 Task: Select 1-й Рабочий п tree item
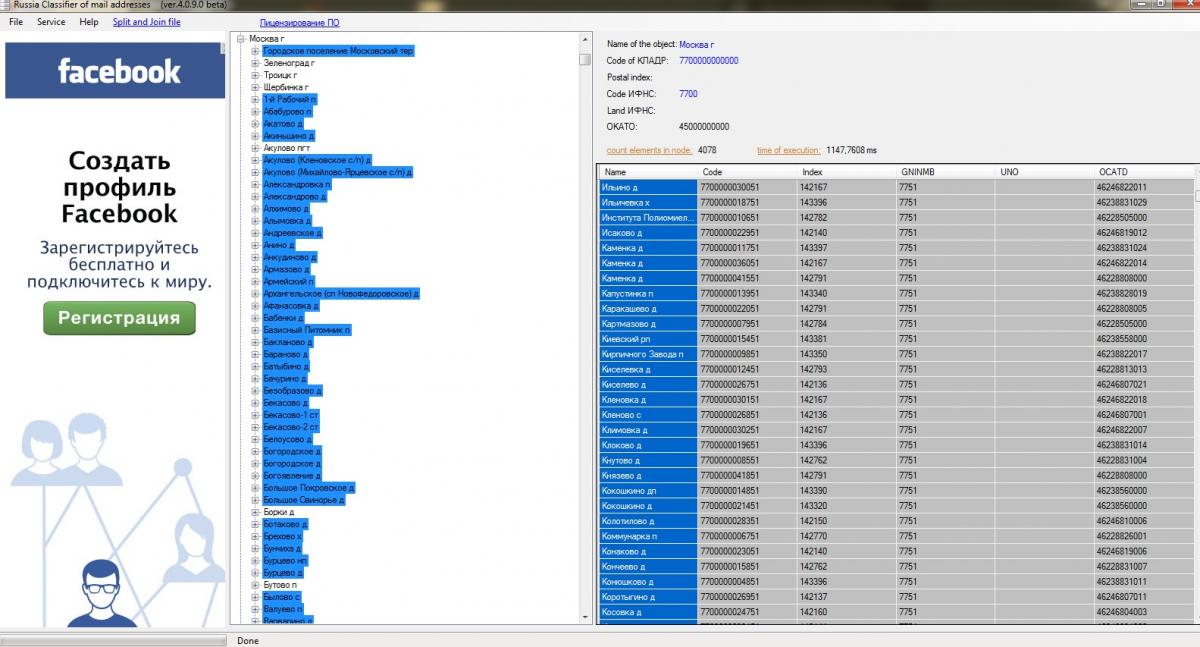click(x=290, y=100)
